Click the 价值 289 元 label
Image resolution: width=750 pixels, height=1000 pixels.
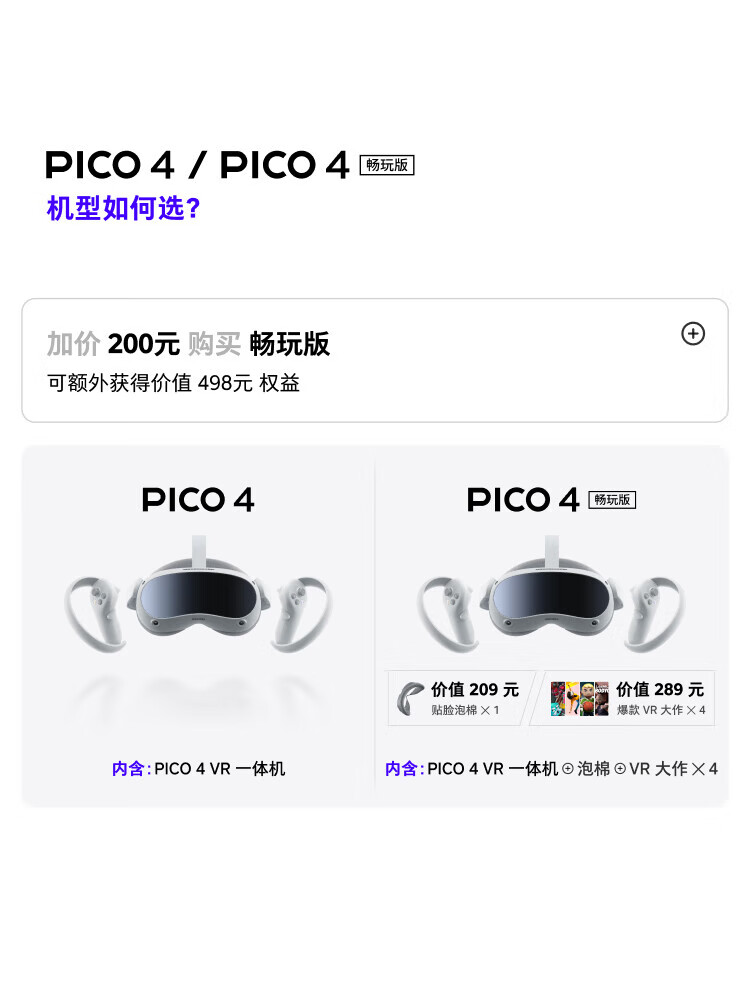pos(660,690)
